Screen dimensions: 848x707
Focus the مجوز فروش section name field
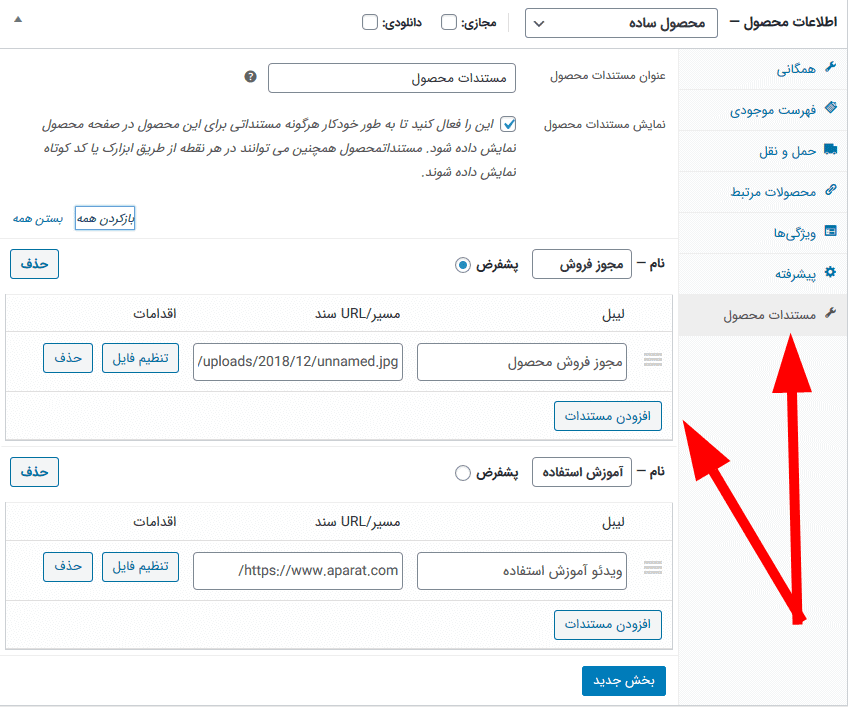coord(581,265)
